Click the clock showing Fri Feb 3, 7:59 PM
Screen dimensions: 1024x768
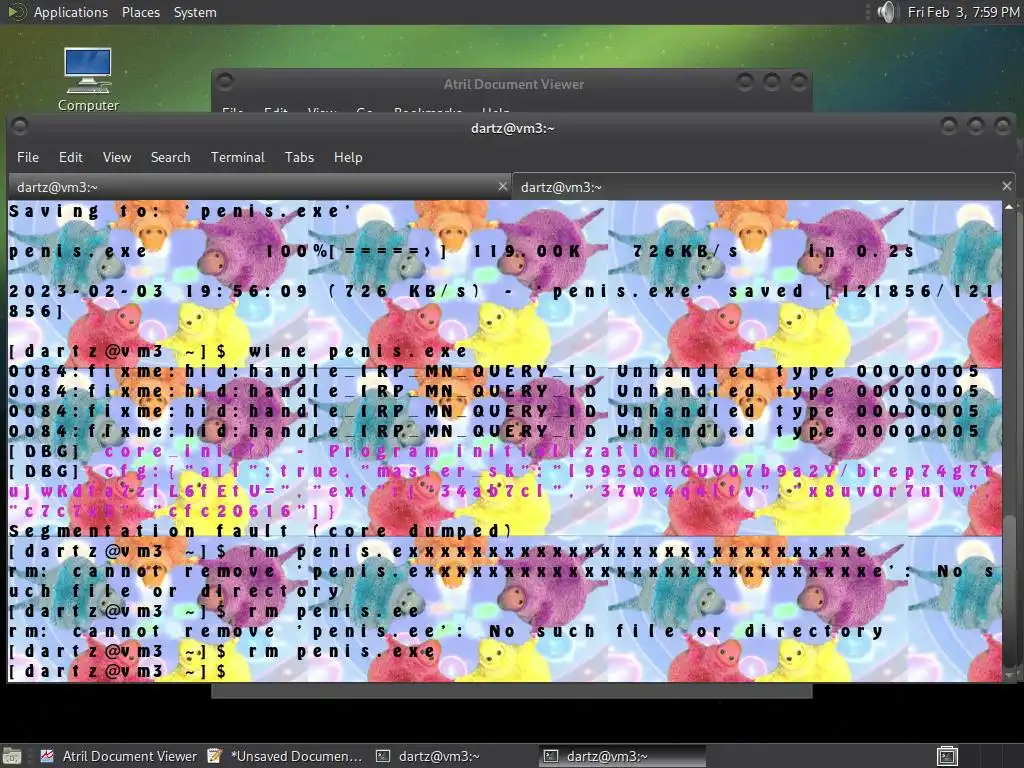(x=963, y=12)
